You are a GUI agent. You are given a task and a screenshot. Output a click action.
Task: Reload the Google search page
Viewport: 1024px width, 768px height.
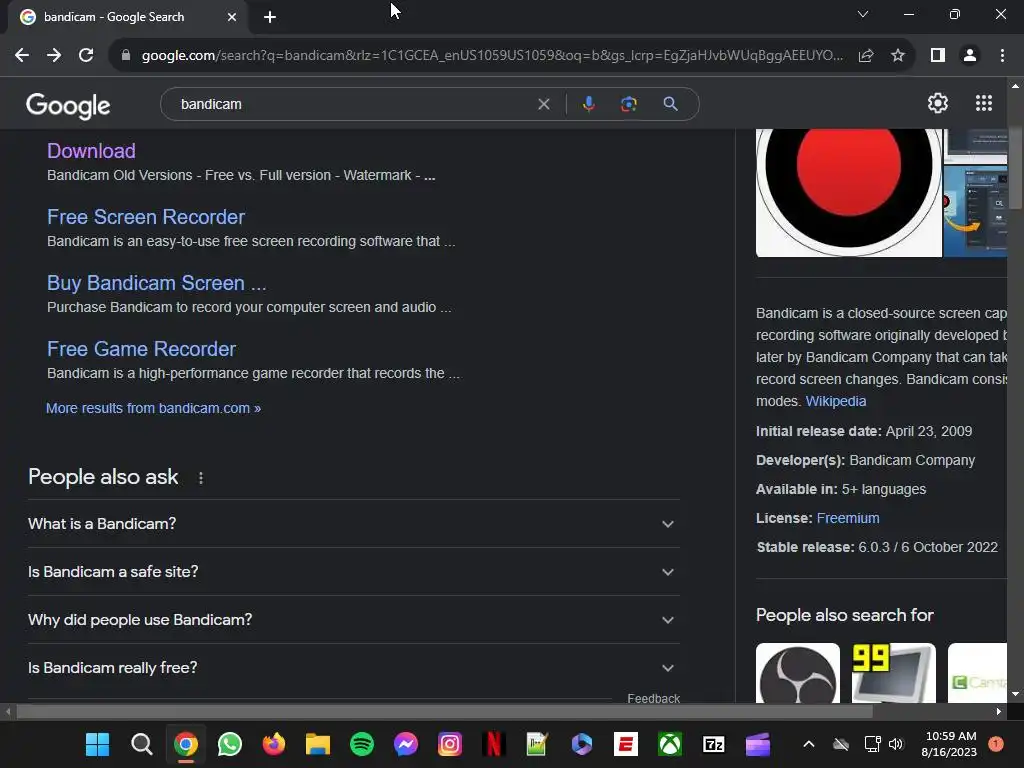[86, 56]
